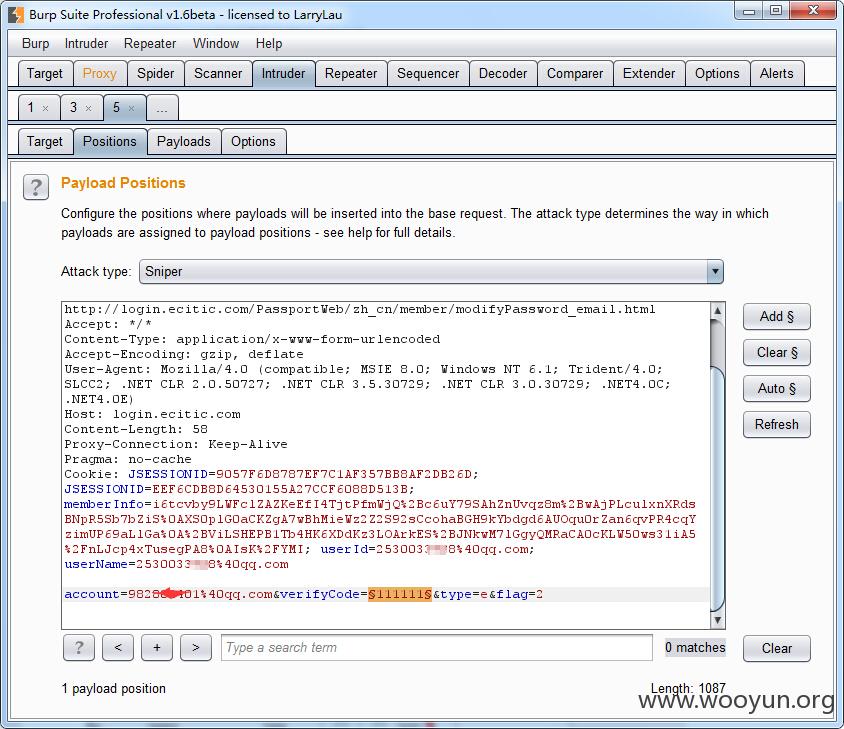Open the Help menu

point(269,44)
